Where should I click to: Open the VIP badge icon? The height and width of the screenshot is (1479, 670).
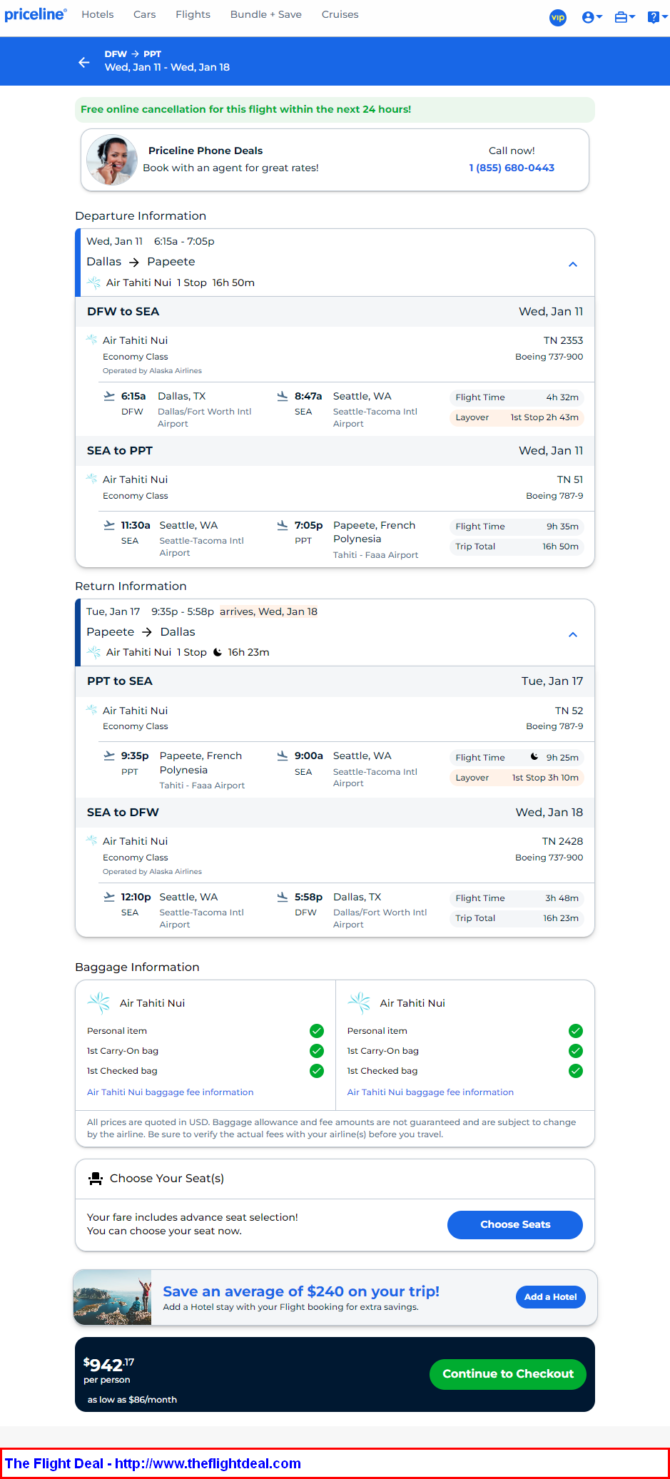[558, 17]
